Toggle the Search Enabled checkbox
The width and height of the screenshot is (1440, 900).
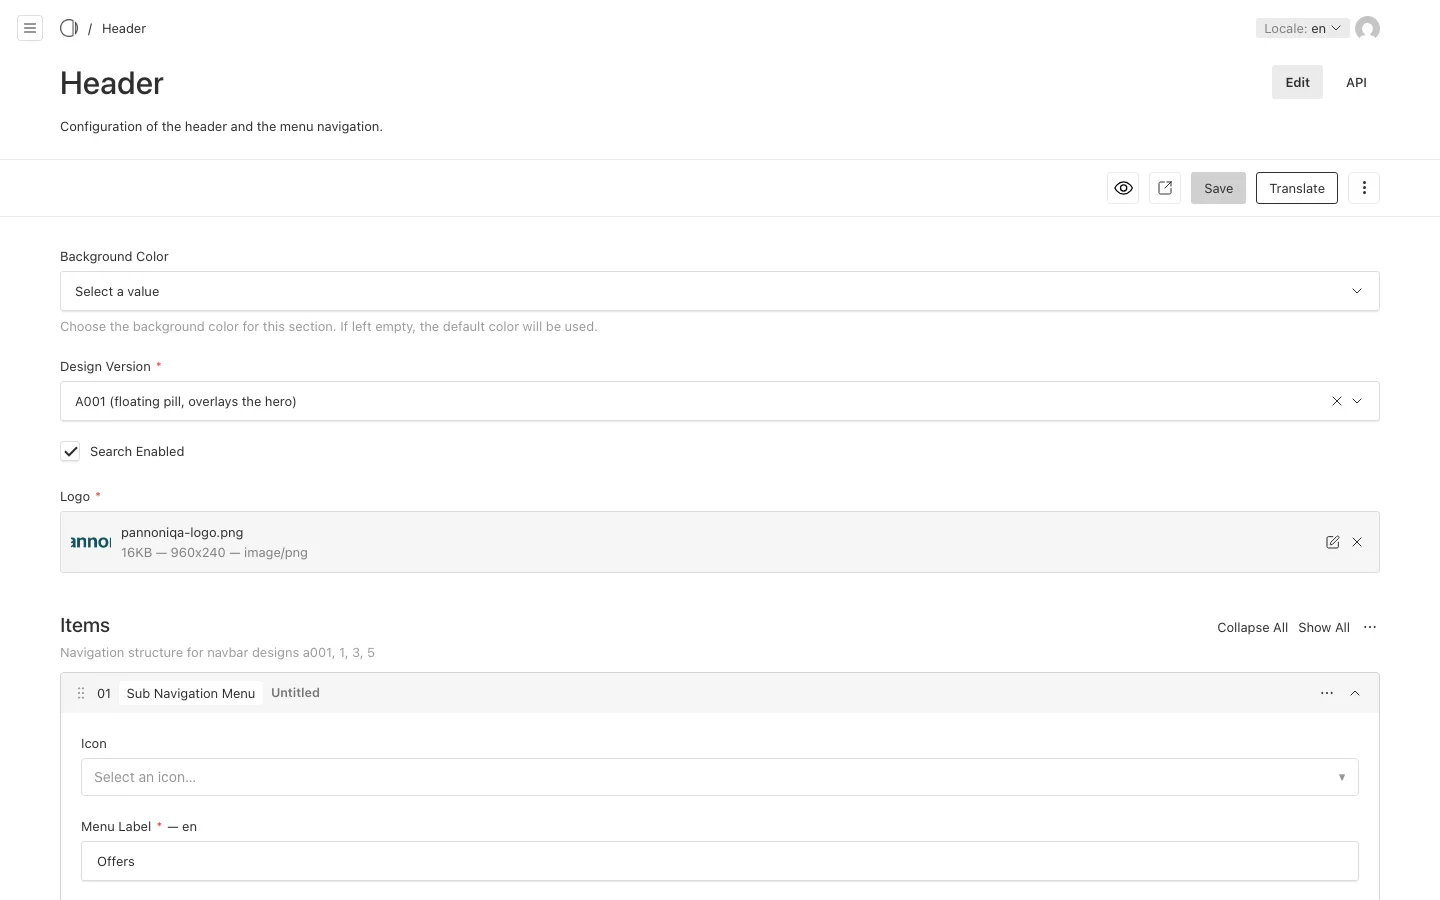(x=70, y=451)
